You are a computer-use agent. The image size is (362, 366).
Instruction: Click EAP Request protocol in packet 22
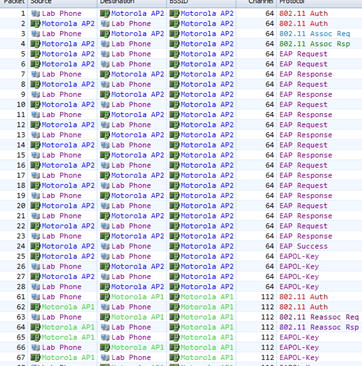point(303,226)
